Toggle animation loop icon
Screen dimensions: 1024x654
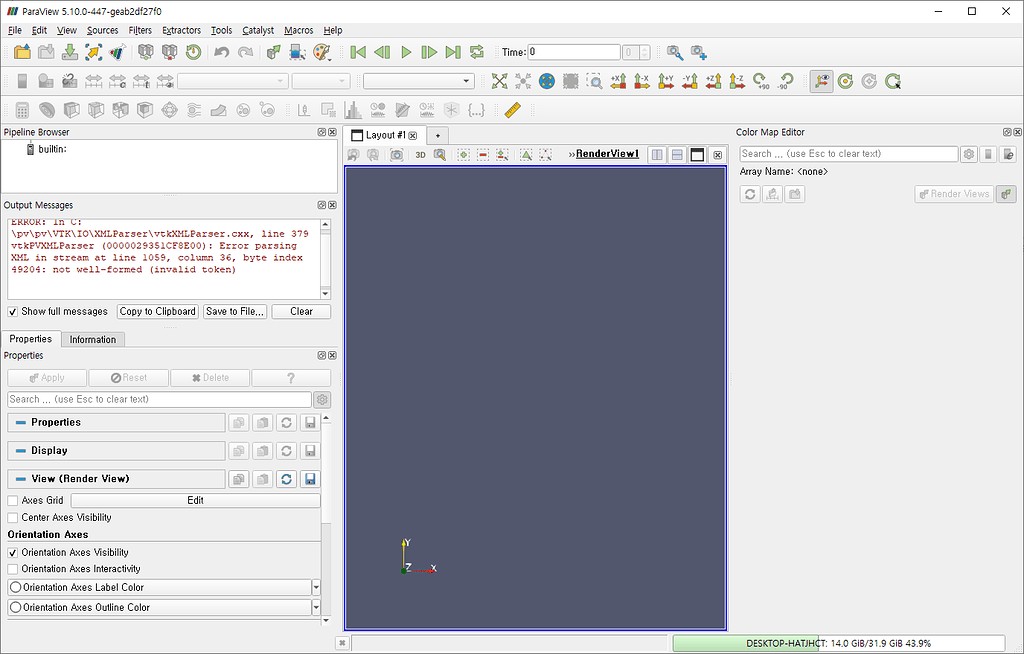(x=477, y=52)
